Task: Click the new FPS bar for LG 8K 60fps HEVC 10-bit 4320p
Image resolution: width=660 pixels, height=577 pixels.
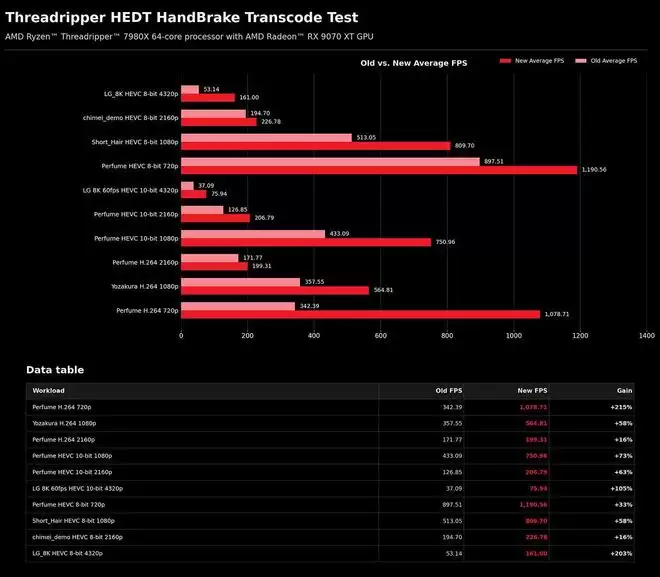Action: coord(194,194)
